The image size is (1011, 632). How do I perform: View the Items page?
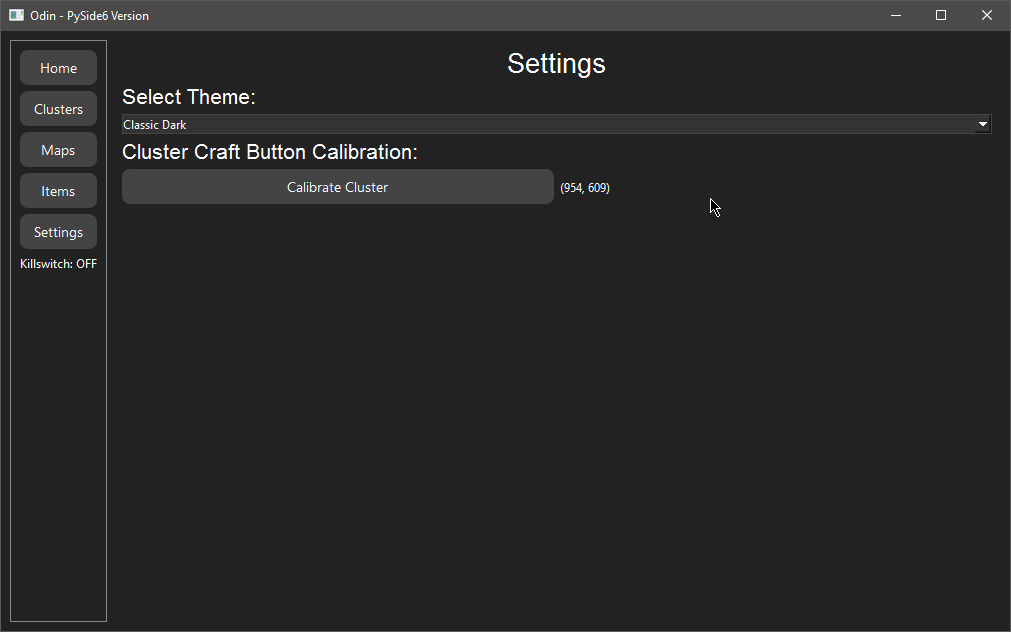pos(58,190)
